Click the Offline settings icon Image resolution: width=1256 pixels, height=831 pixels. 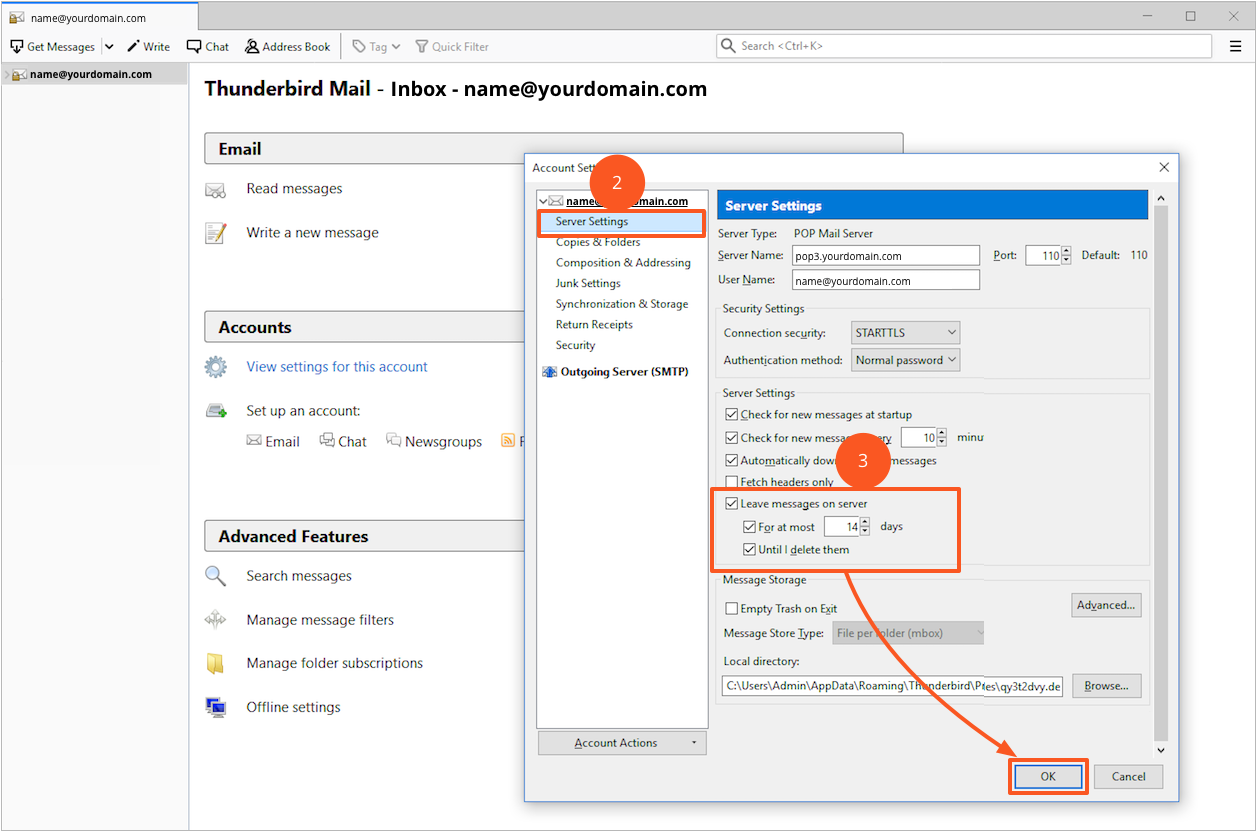pyautogui.click(x=215, y=707)
